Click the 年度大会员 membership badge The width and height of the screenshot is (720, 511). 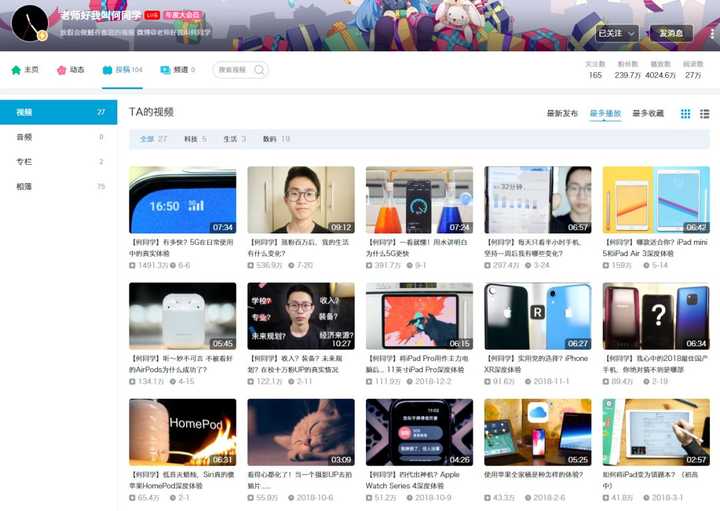(183, 15)
